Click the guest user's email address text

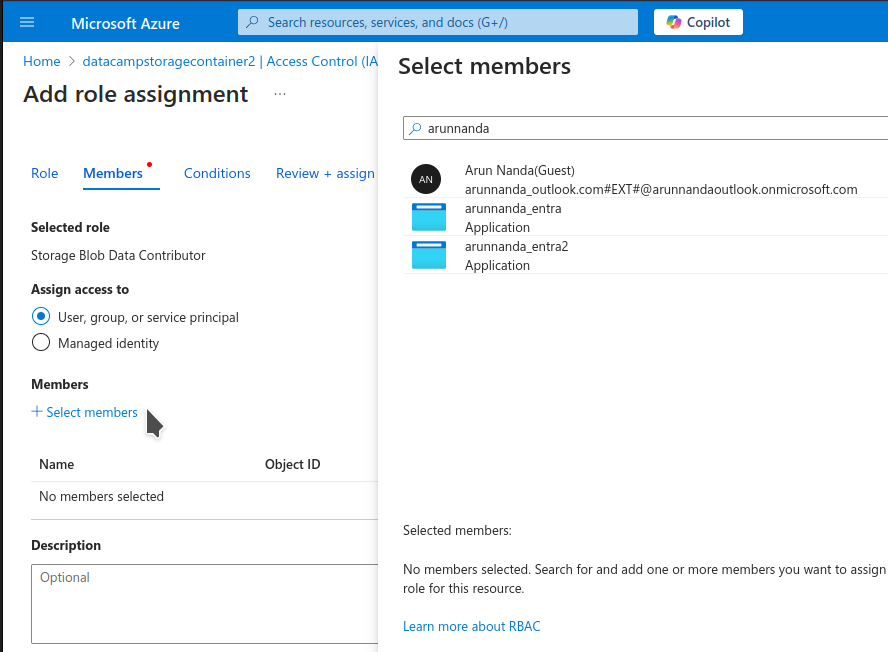pos(661,189)
